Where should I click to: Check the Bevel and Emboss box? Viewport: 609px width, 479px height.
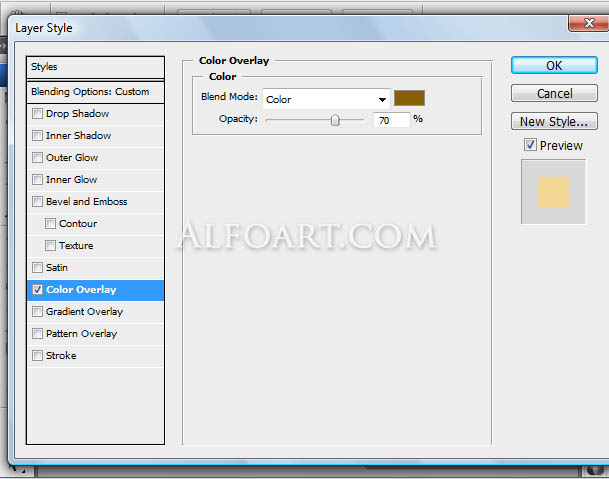(x=37, y=201)
